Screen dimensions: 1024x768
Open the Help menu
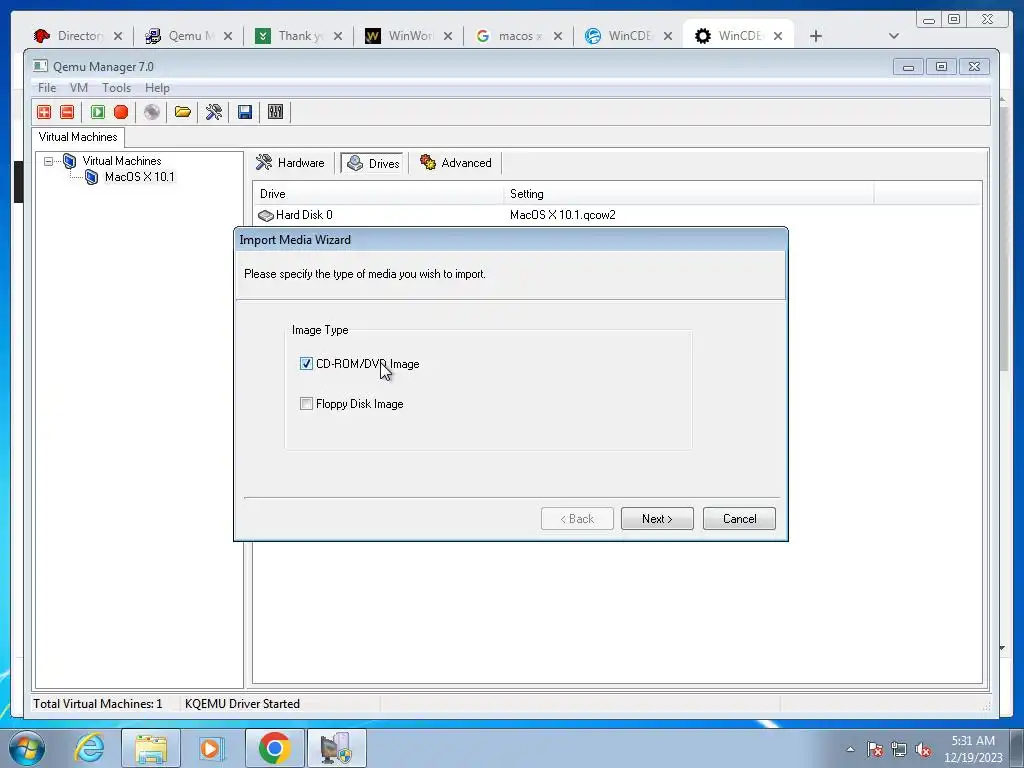pyautogui.click(x=157, y=88)
